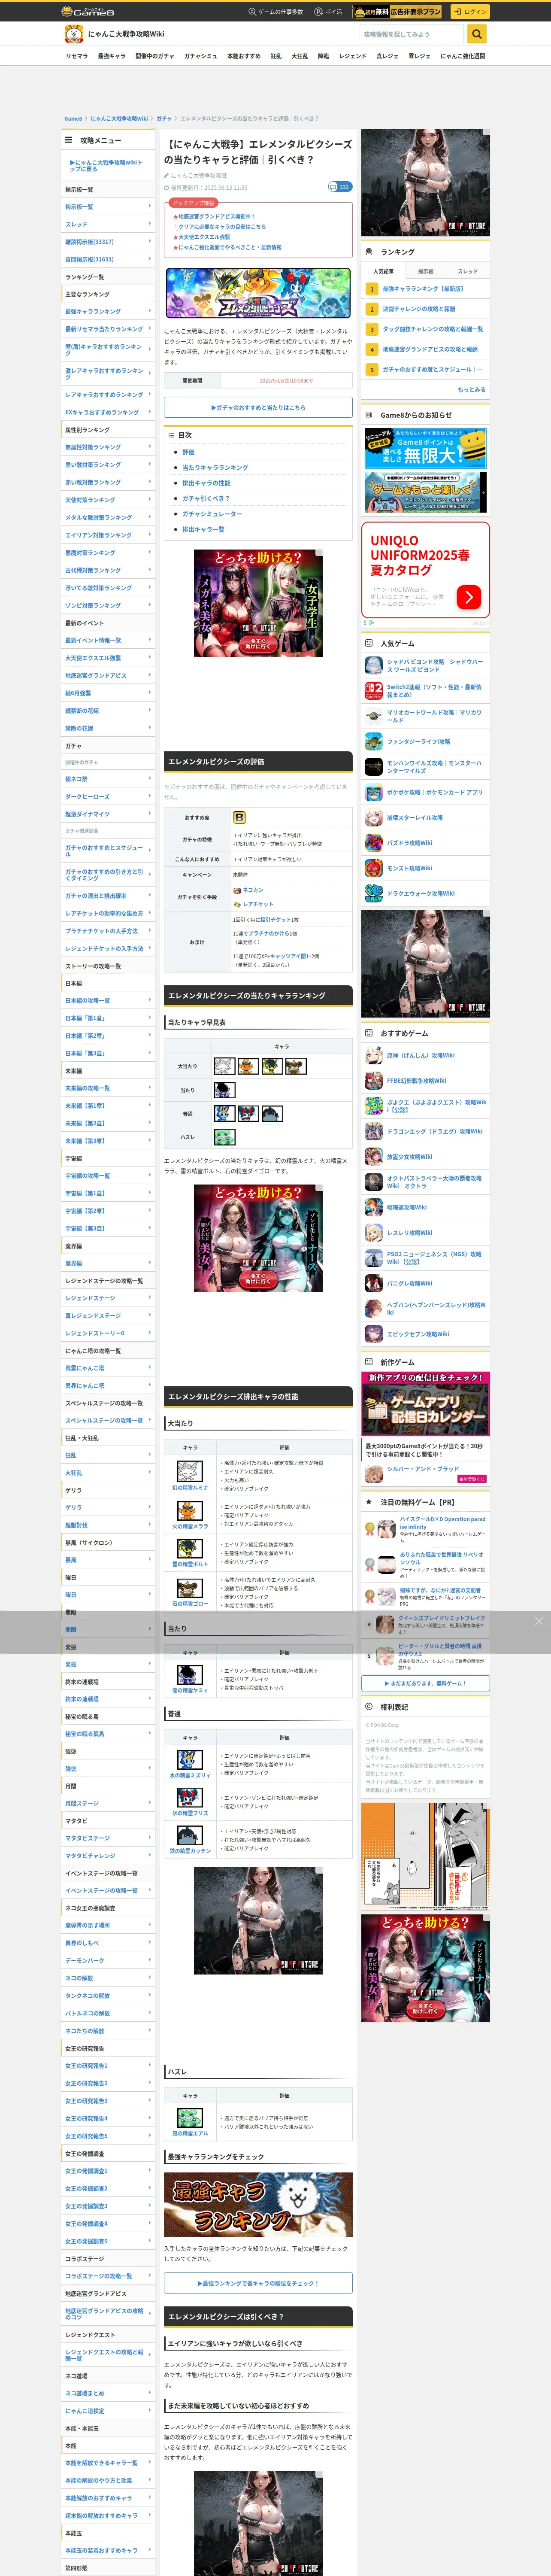551x2576 pixels.
Task: Expand ゾンビ対策ランキング sidebar arrow
Action: (x=150, y=605)
